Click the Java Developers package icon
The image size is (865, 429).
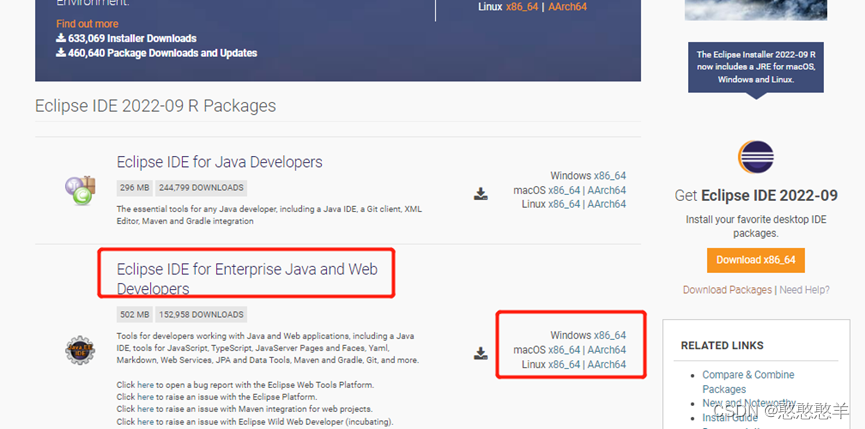(81, 191)
